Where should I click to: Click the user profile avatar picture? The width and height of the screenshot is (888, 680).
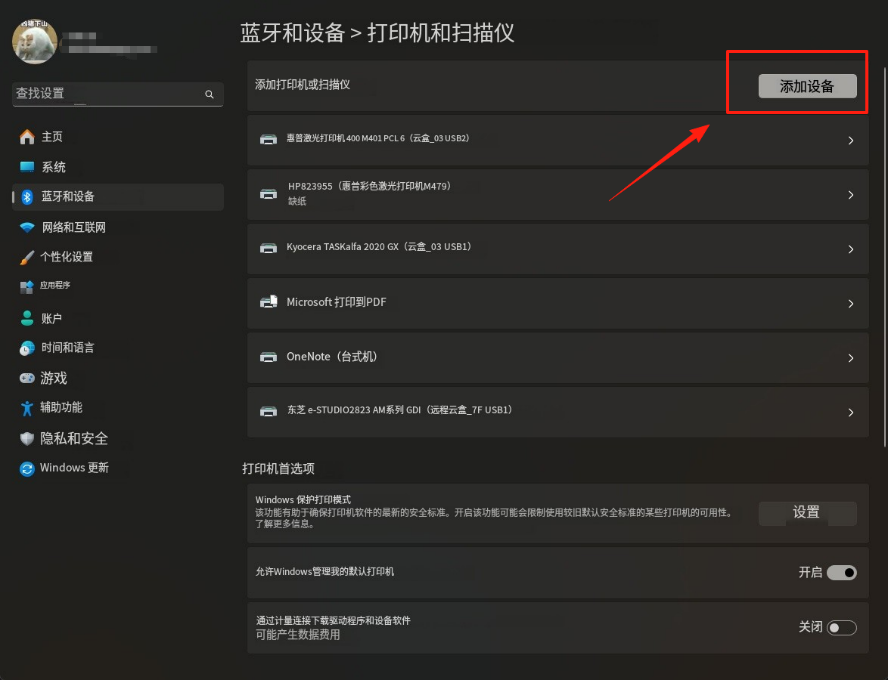pos(35,41)
